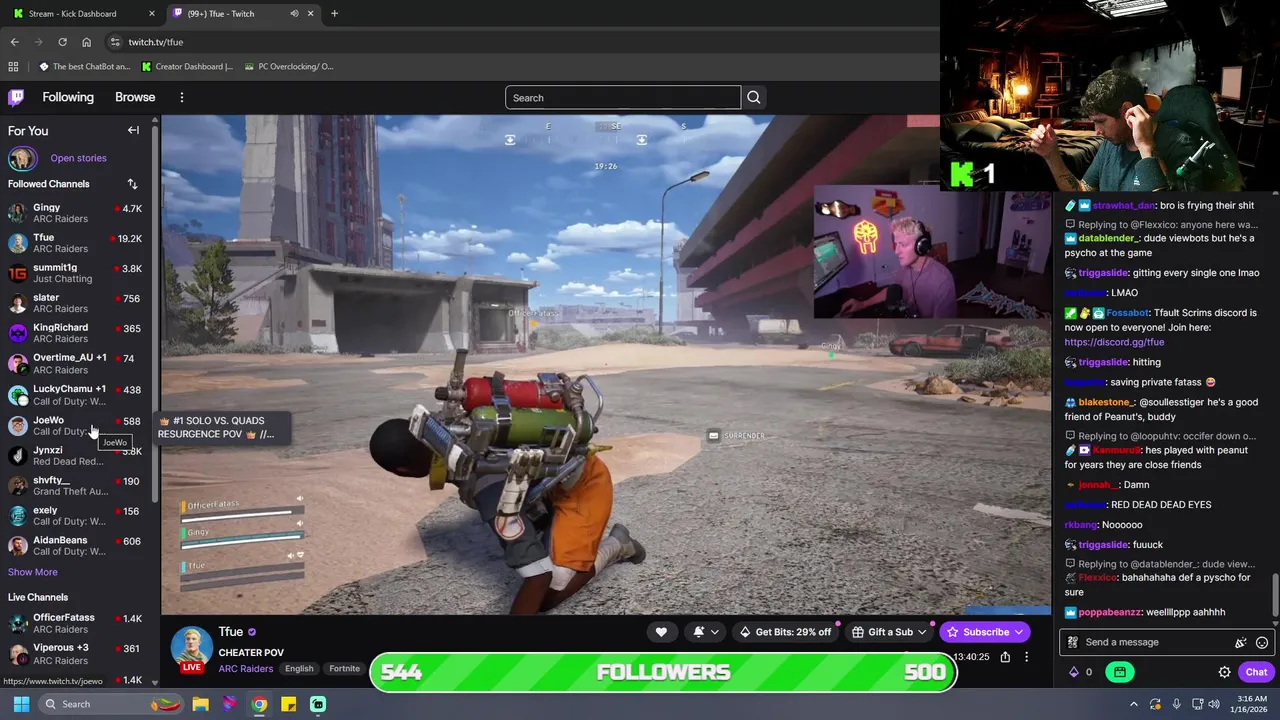
Task: Click the browser home button
Action: (86, 42)
